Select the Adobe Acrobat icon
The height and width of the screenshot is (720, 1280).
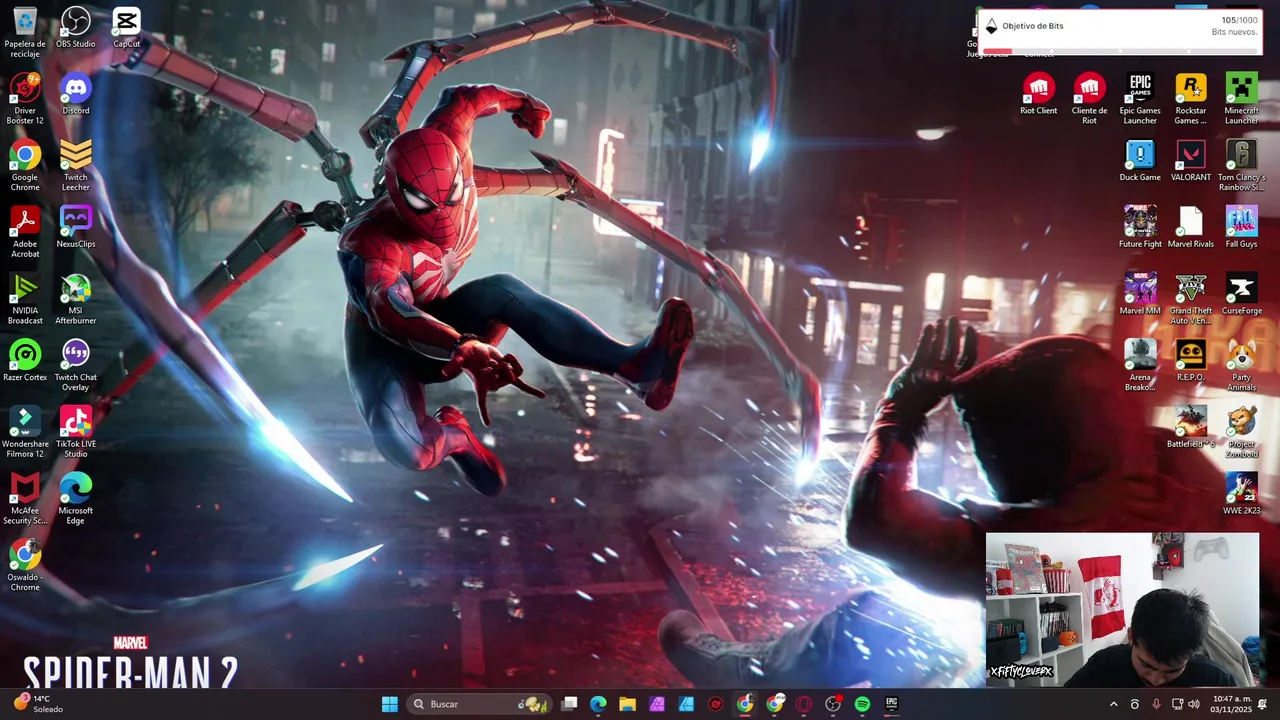pos(25,232)
